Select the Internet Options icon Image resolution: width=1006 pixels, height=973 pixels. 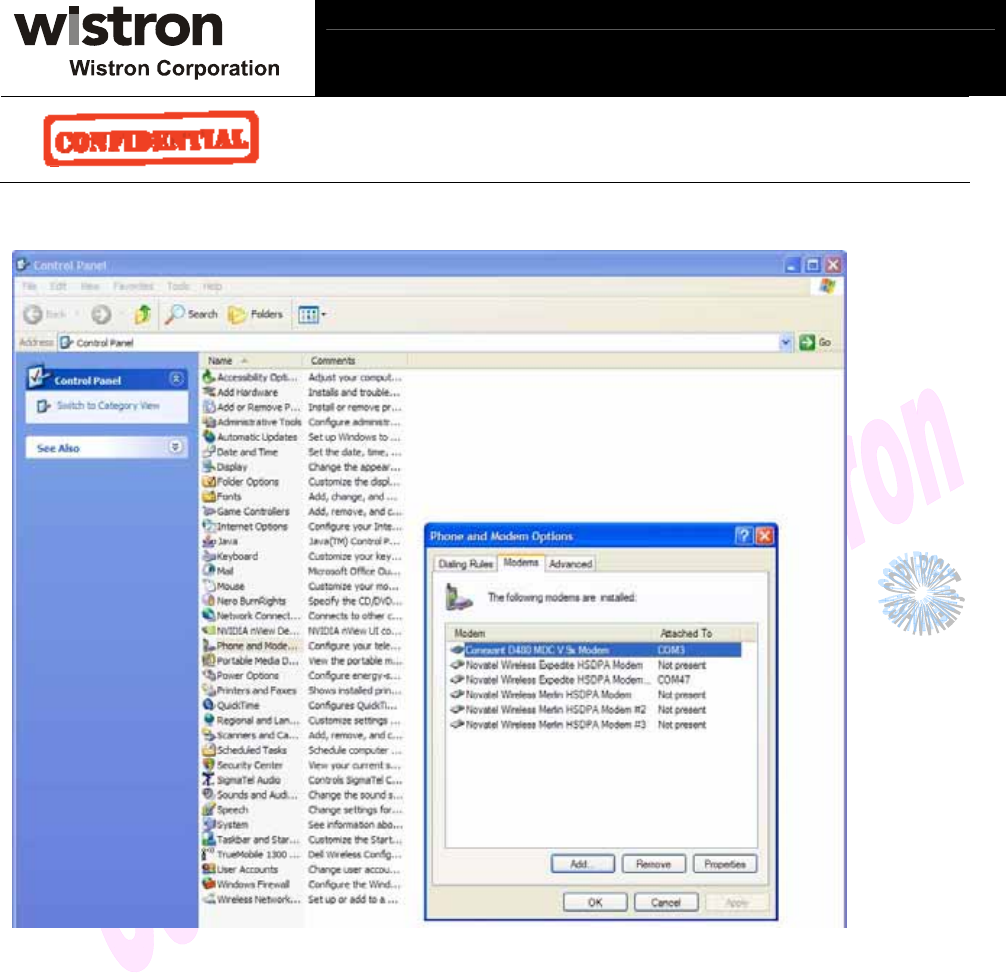tap(209, 526)
